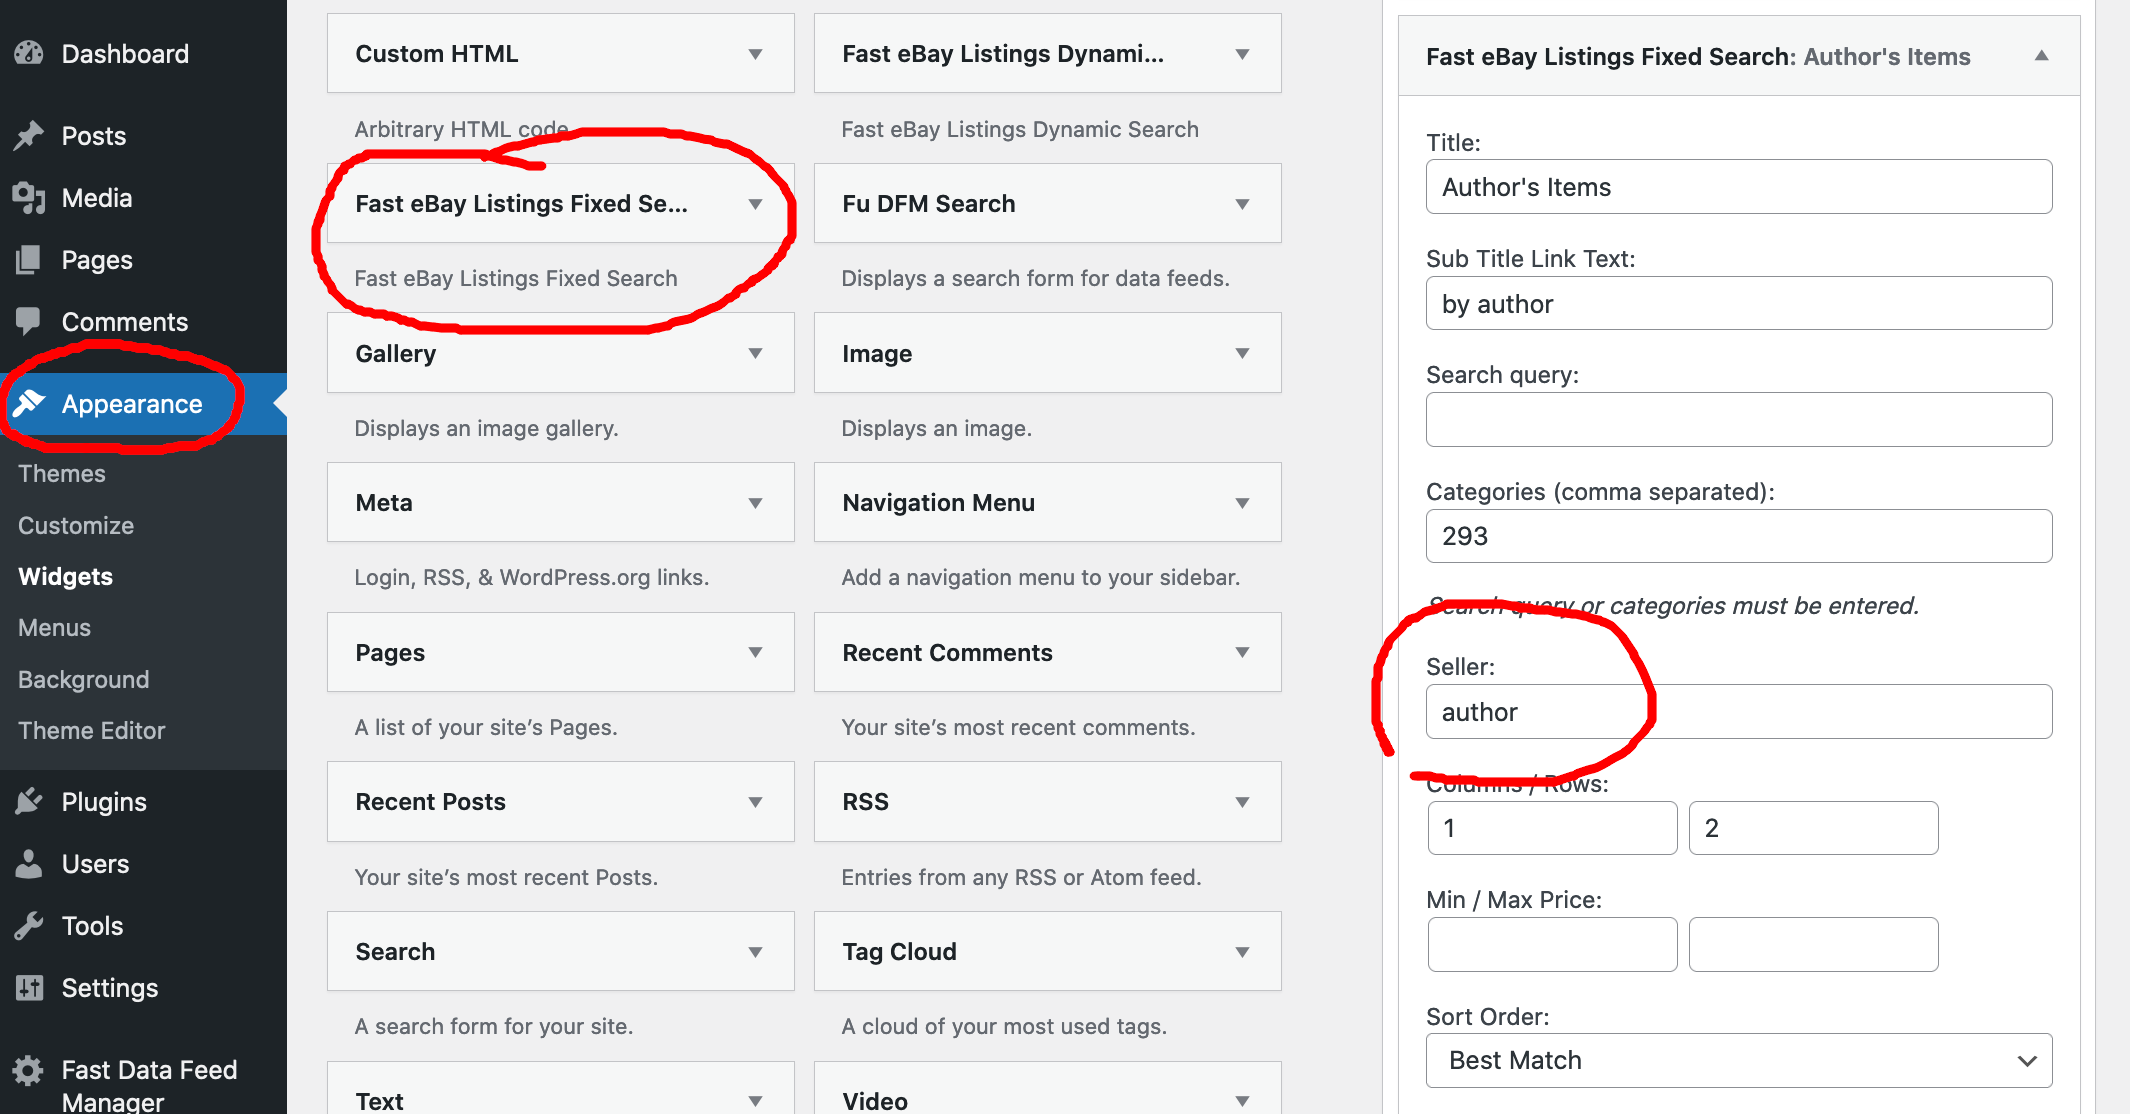Click the Seller field containing author
The width and height of the screenshot is (2130, 1114).
click(1739, 711)
